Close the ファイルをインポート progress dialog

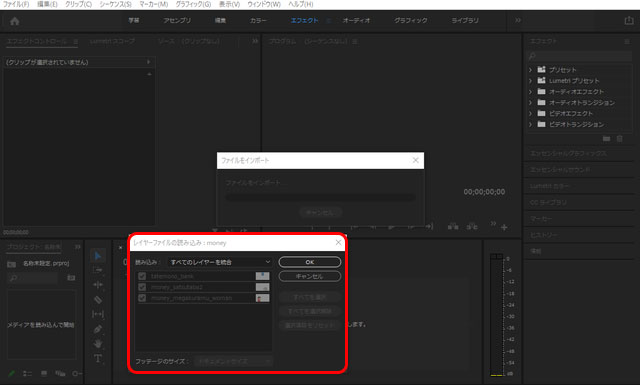tap(416, 160)
